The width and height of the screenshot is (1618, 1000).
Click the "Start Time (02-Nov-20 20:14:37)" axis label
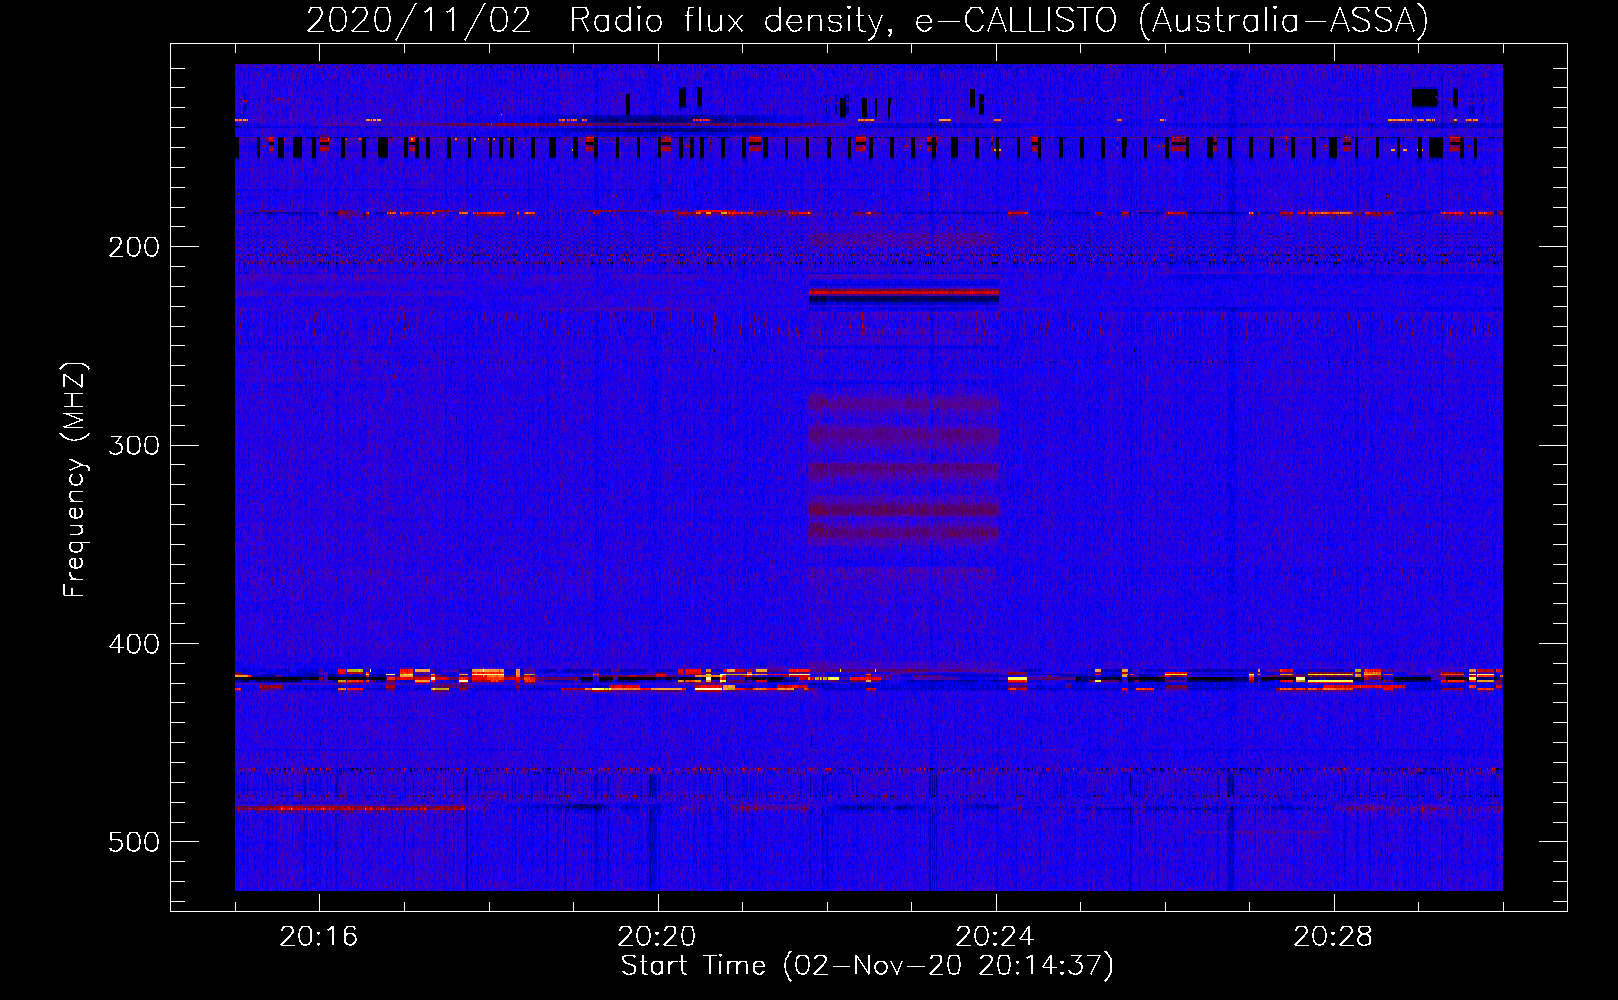pyautogui.click(x=867, y=966)
